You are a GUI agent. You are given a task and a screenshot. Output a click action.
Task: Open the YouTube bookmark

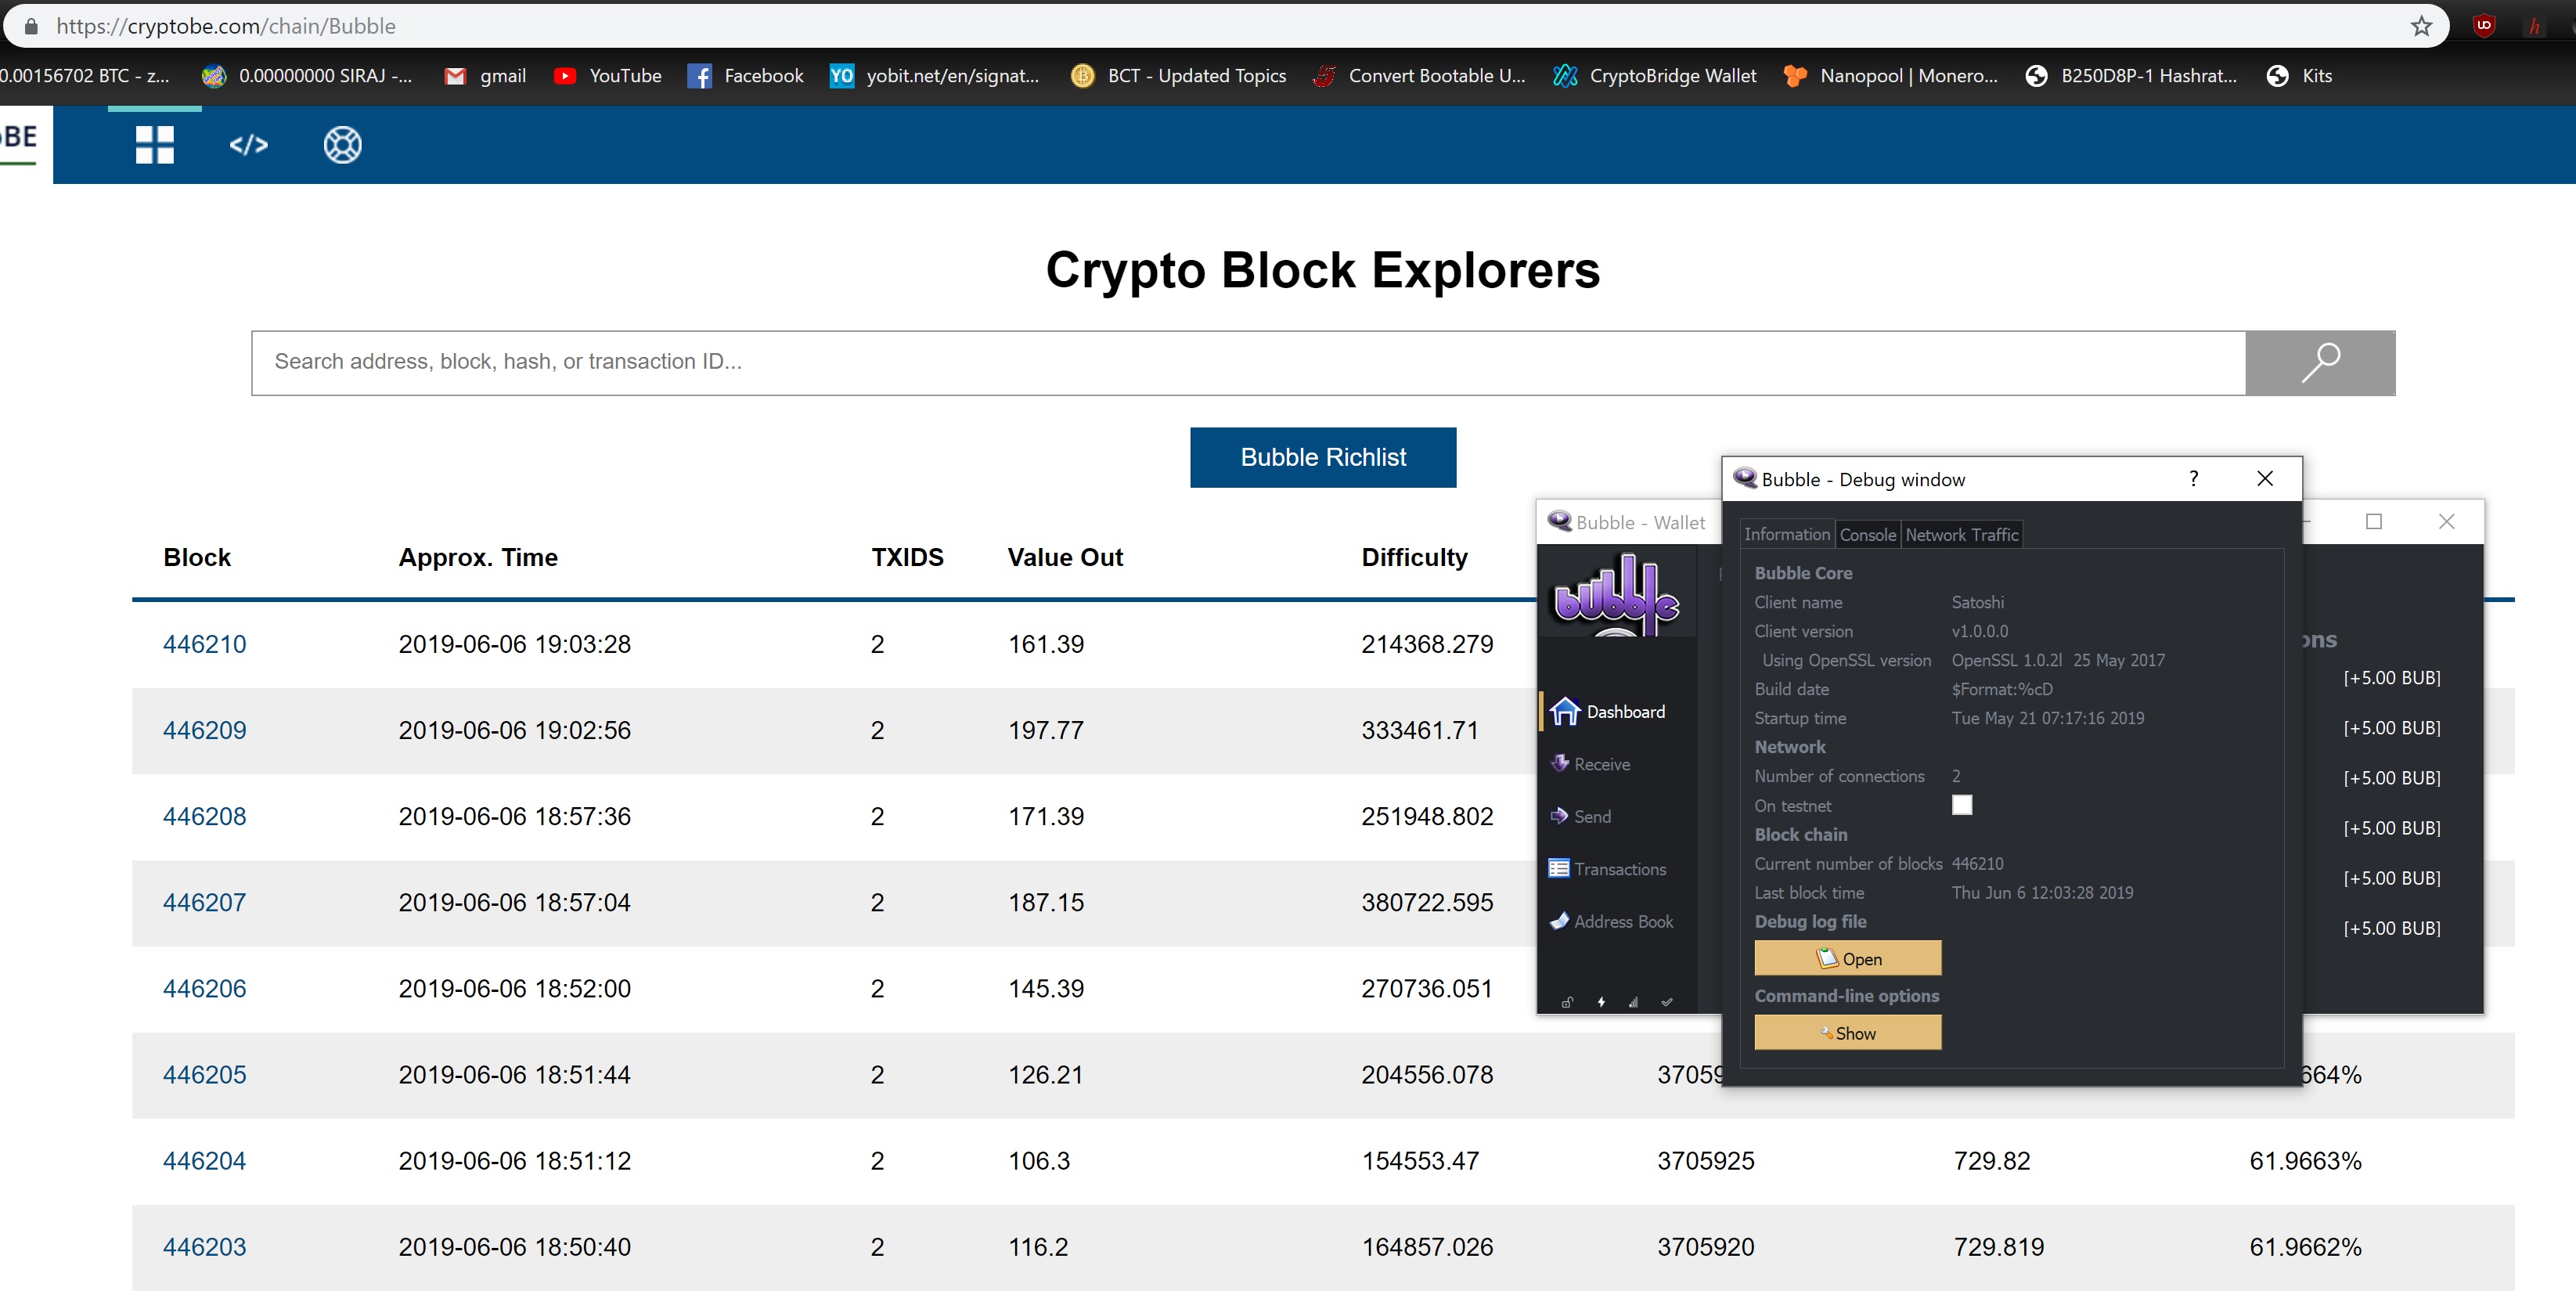point(607,76)
